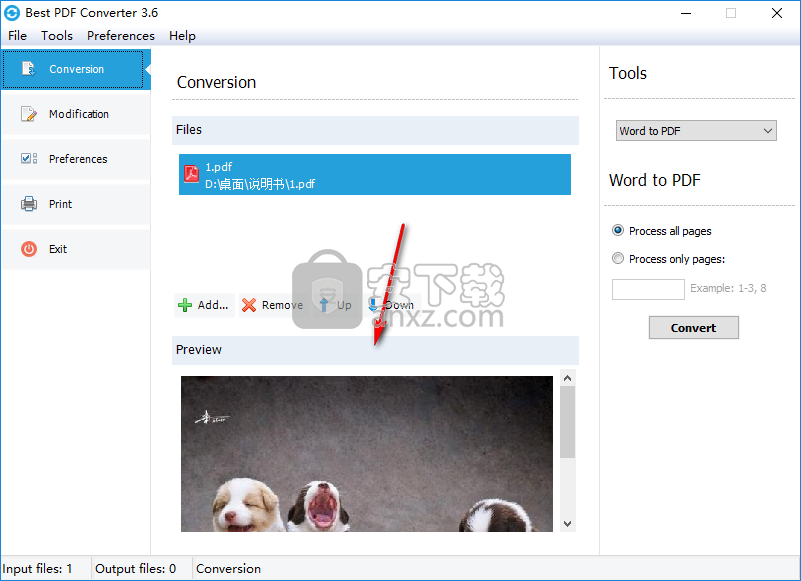Click the Convert button
This screenshot has width=801, height=581.
pos(694,328)
